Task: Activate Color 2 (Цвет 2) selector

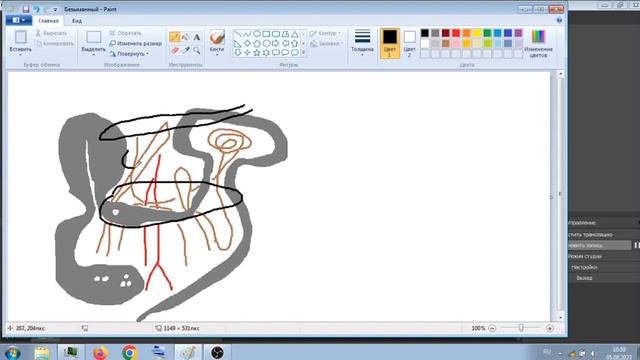Action: click(409, 43)
